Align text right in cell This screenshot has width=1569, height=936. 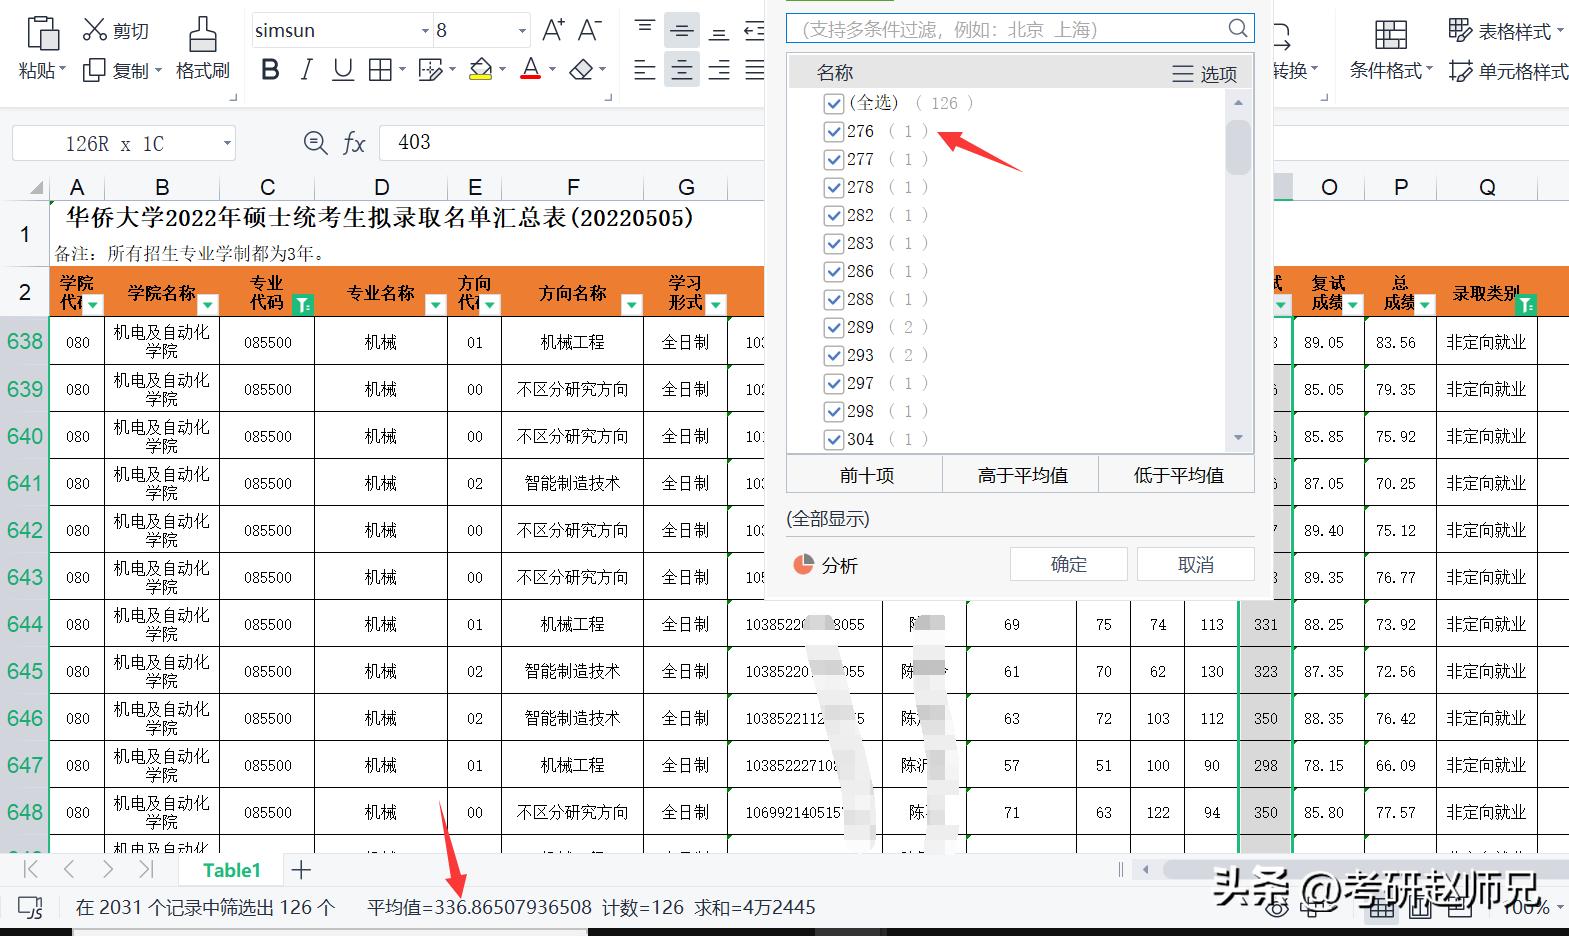(x=719, y=70)
